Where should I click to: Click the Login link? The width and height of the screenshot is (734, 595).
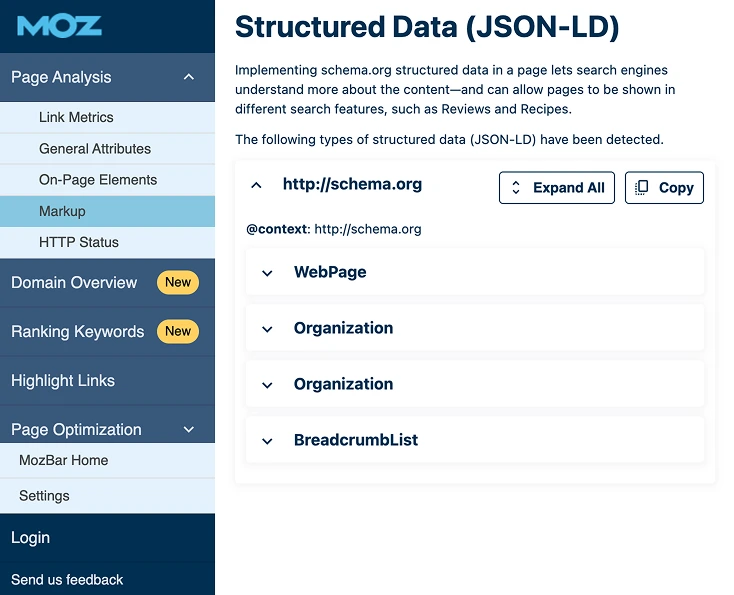pyautogui.click(x=30, y=537)
